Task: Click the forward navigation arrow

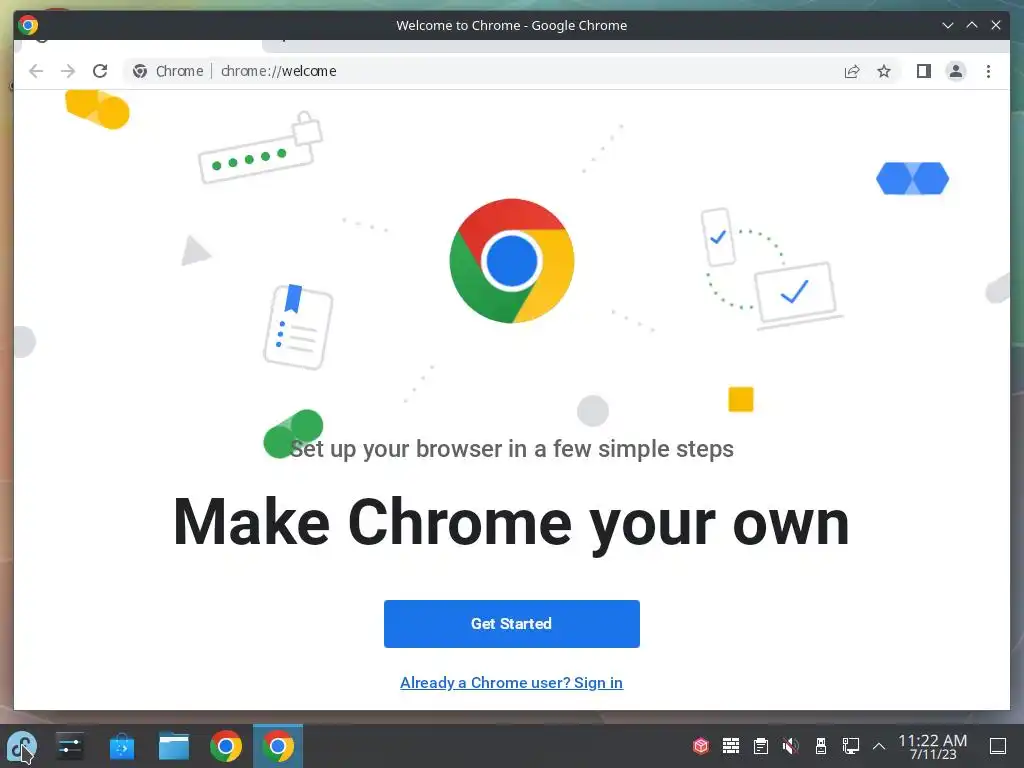Action: [68, 71]
